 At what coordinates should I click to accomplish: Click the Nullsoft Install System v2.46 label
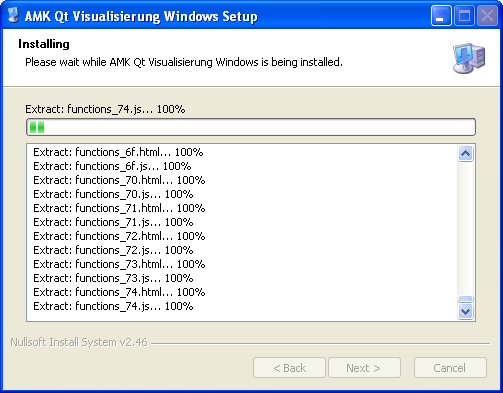tap(79, 342)
